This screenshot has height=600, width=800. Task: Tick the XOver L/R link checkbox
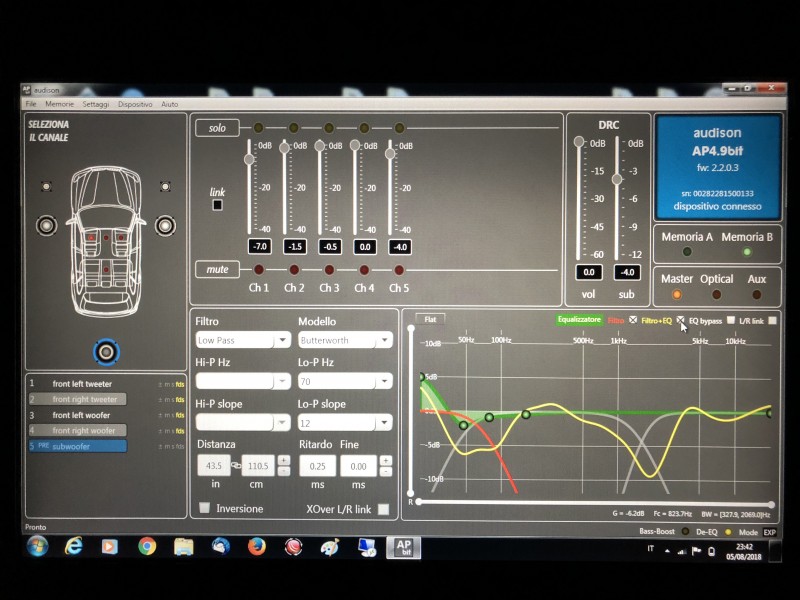point(383,509)
